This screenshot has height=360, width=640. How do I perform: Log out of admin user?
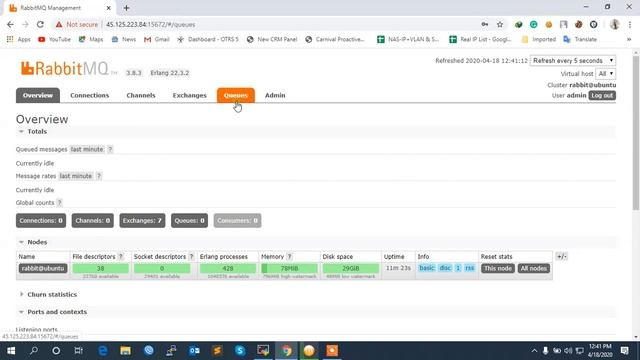[x=602, y=95]
